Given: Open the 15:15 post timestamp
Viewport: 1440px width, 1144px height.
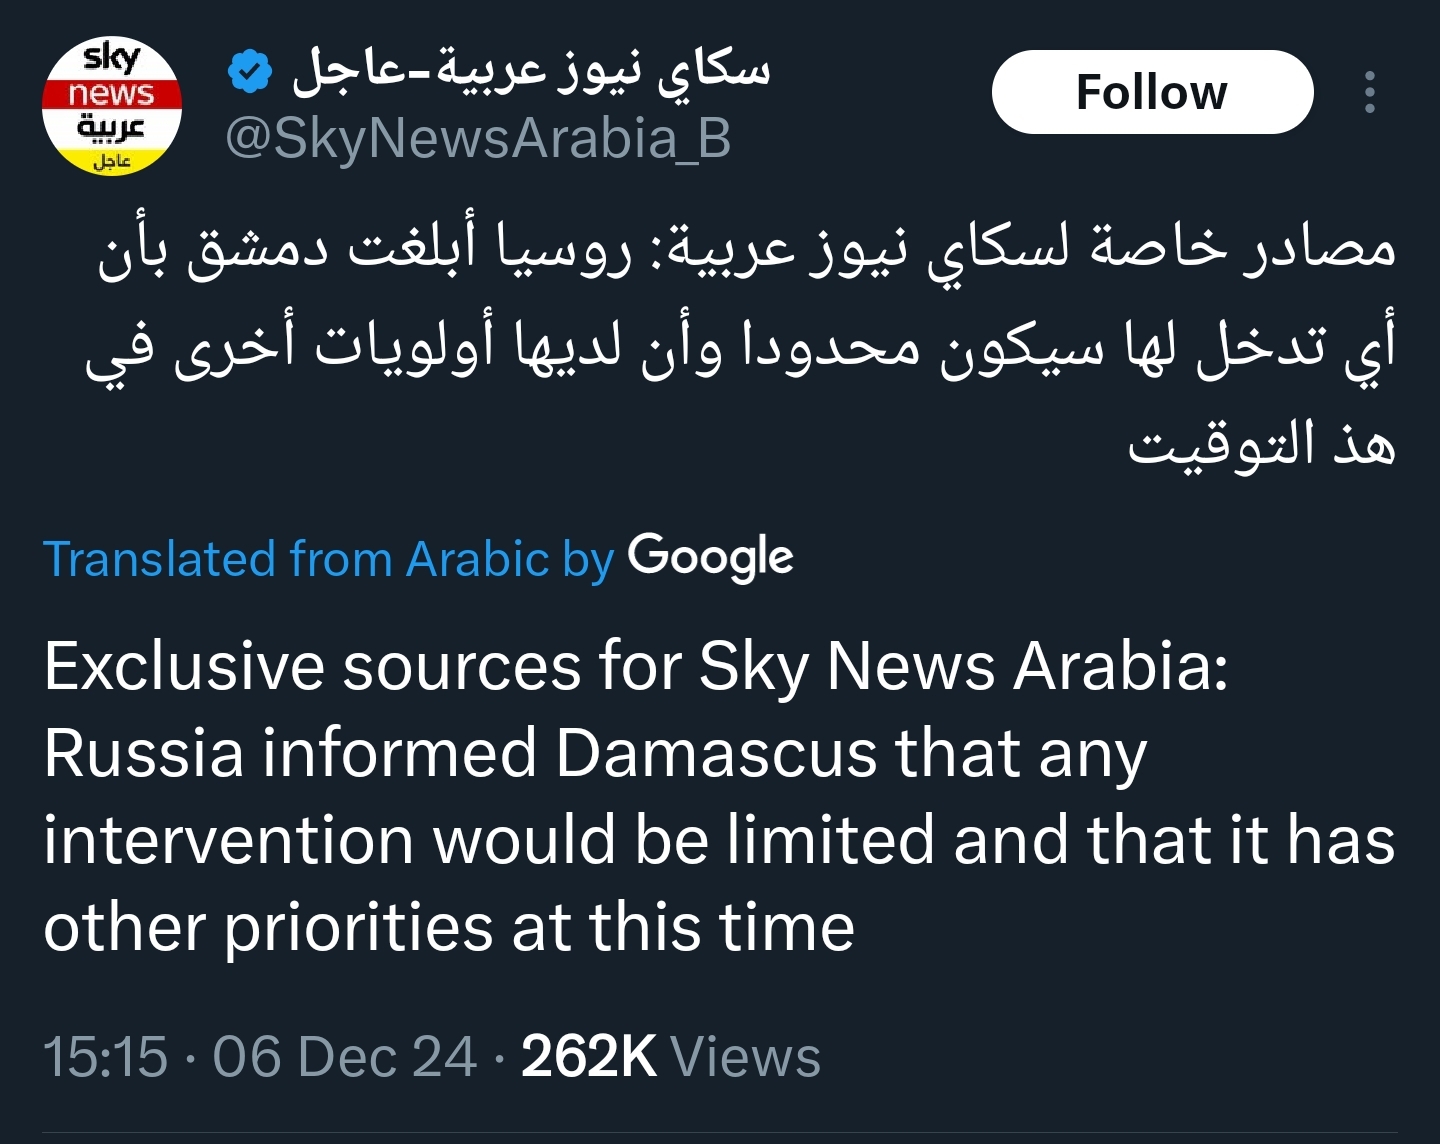Looking at the screenshot, I should [x=105, y=1057].
